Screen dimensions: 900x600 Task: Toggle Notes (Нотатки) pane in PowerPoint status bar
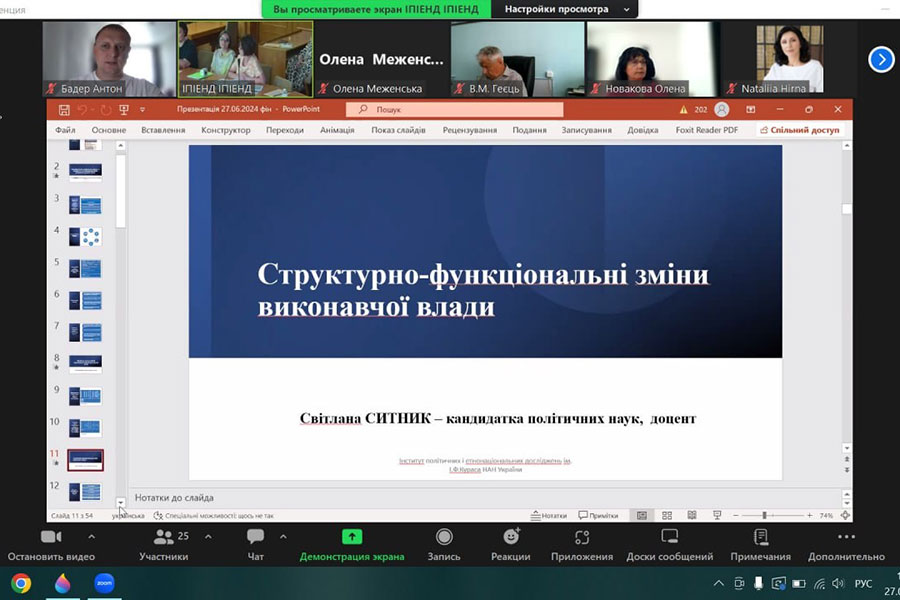549,516
